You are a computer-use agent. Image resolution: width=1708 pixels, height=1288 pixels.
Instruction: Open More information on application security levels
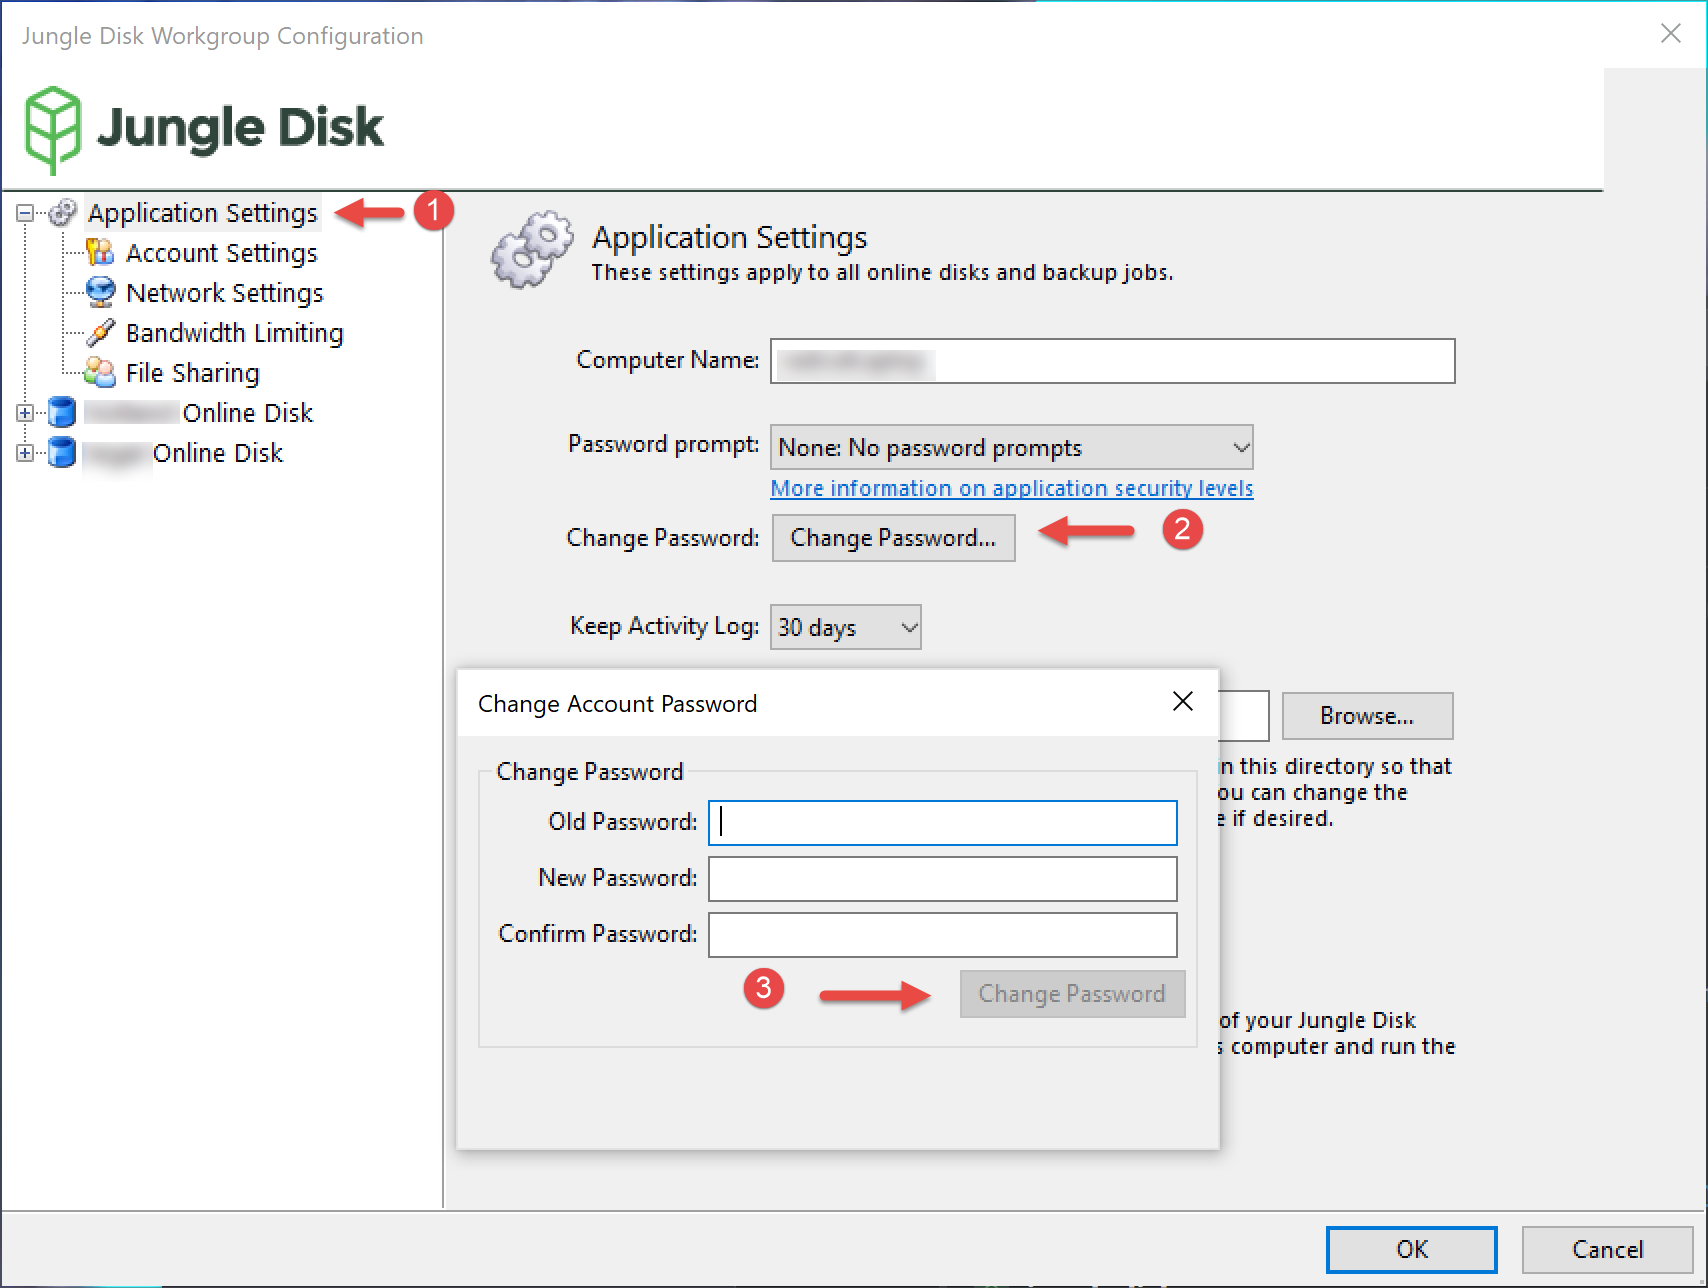point(1011,488)
